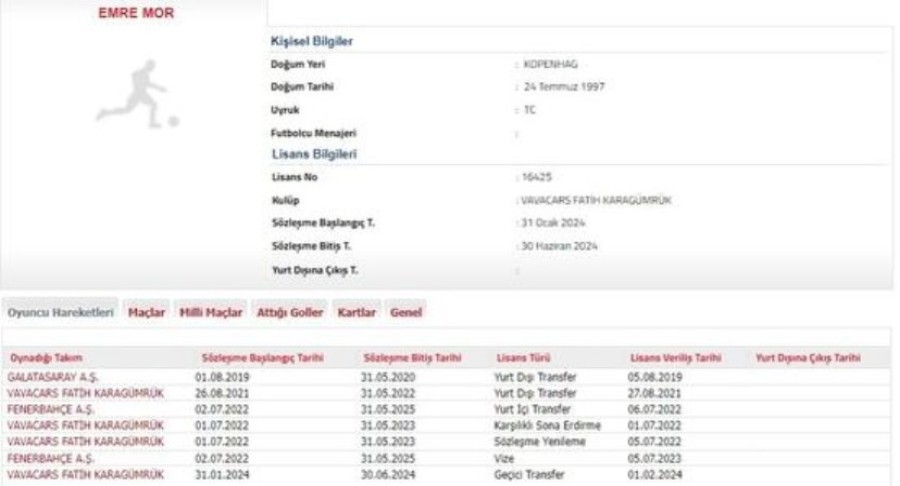This screenshot has width=900, height=486.
Task: Click the player silhouette placeholder image
Action: pyautogui.click(x=138, y=94)
